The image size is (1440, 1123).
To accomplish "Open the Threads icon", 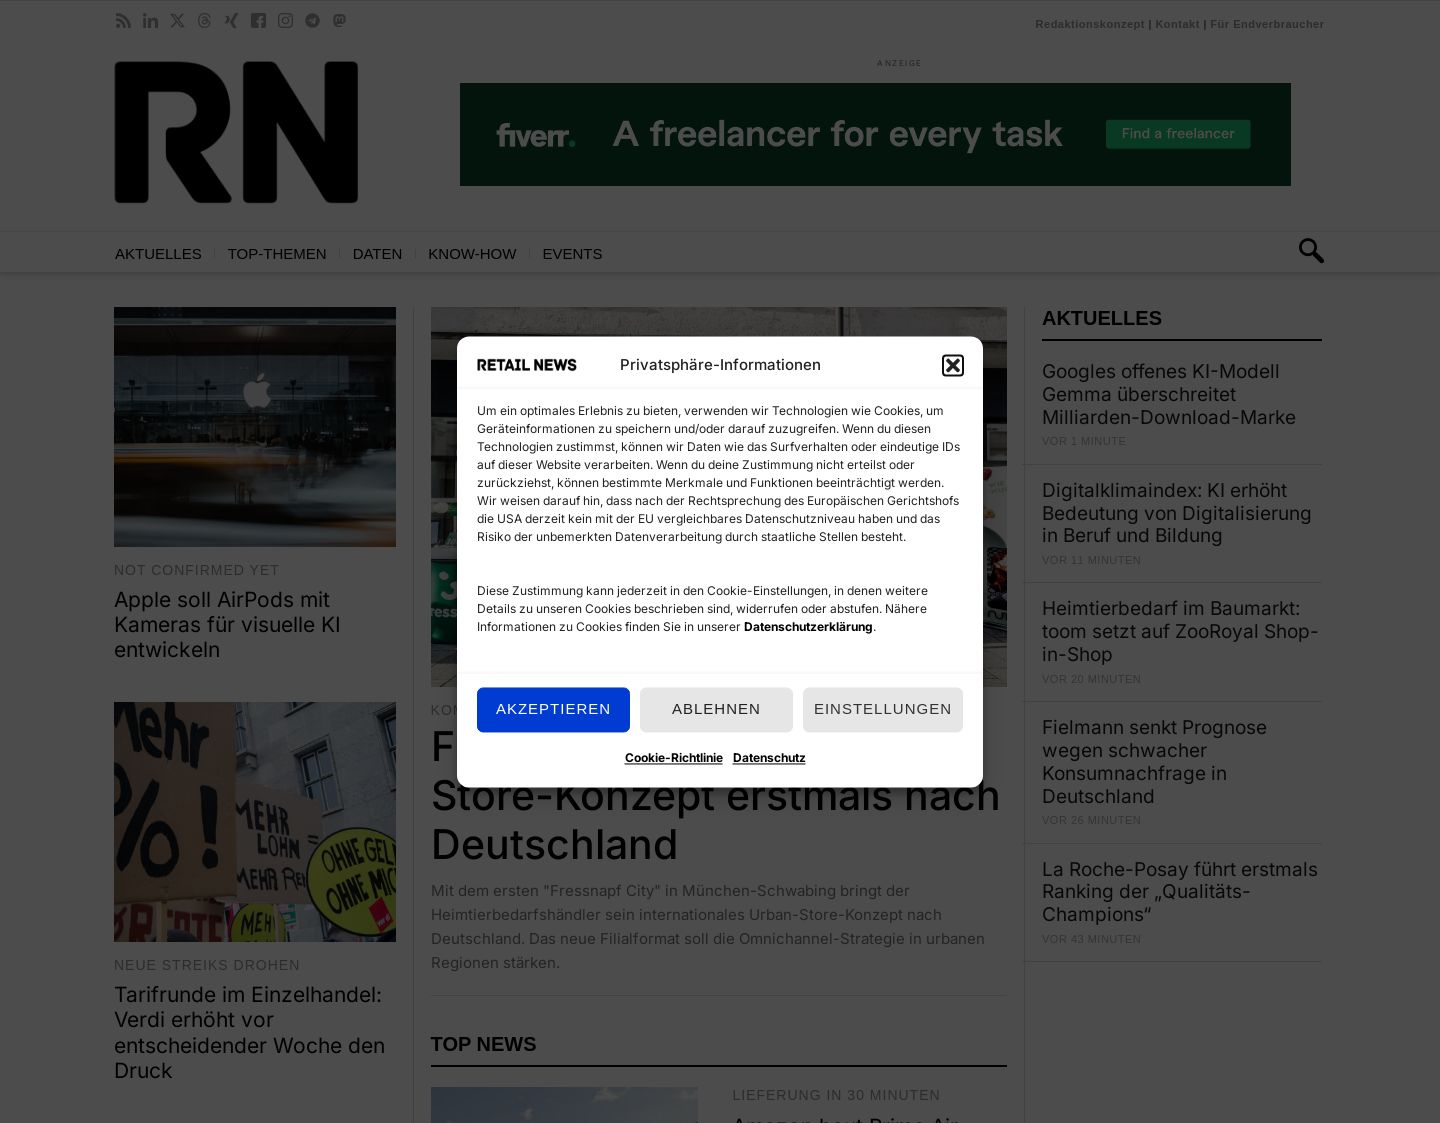I will pyautogui.click(x=204, y=21).
